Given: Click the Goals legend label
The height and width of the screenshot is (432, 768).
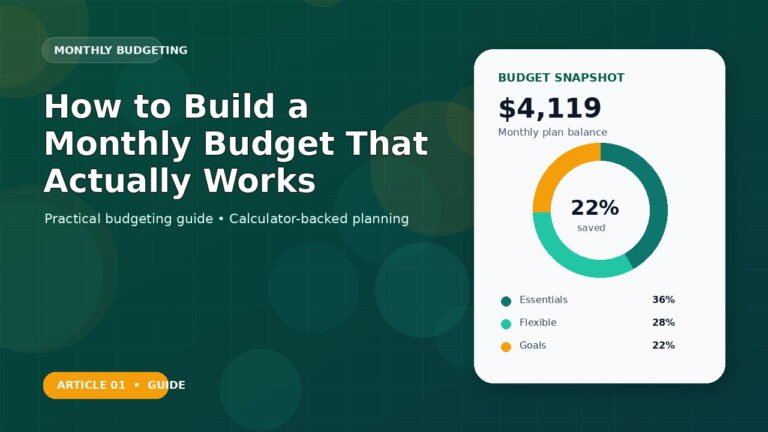Looking at the screenshot, I should [532, 345].
